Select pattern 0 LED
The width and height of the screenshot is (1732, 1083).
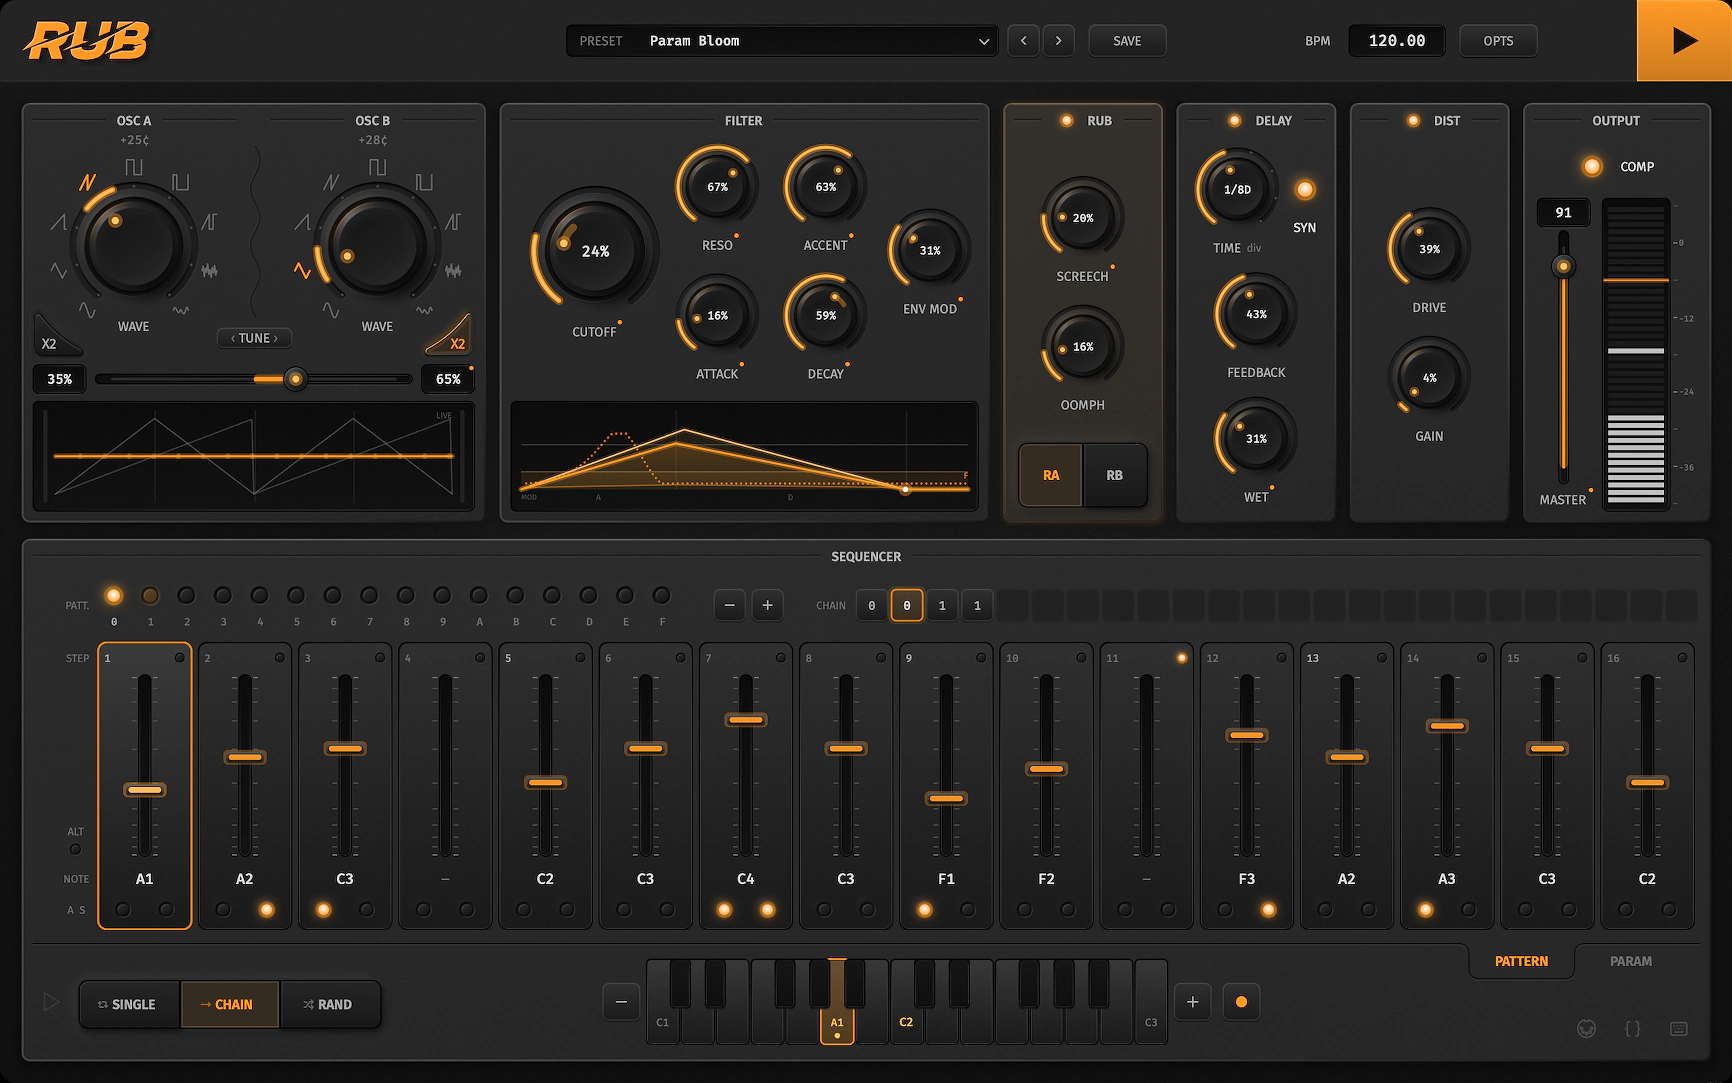pyautogui.click(x=114, y=596)
